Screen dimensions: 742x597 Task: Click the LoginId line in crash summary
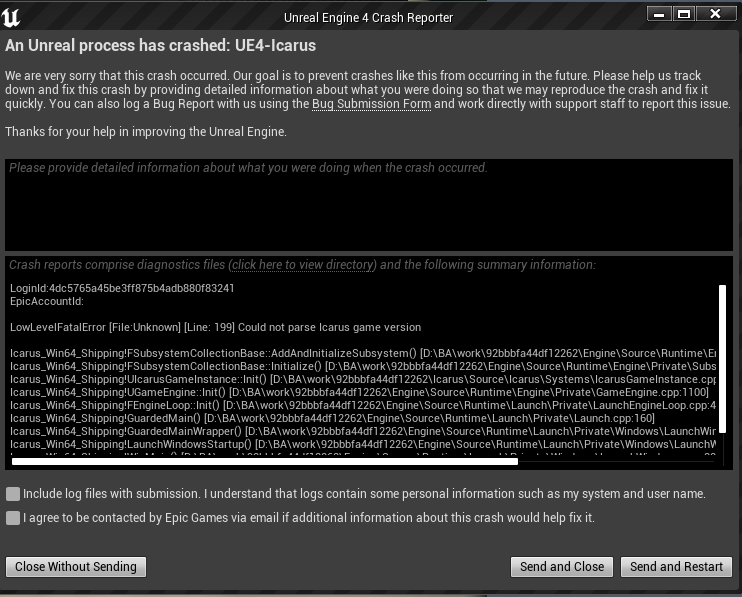(122, 288)
